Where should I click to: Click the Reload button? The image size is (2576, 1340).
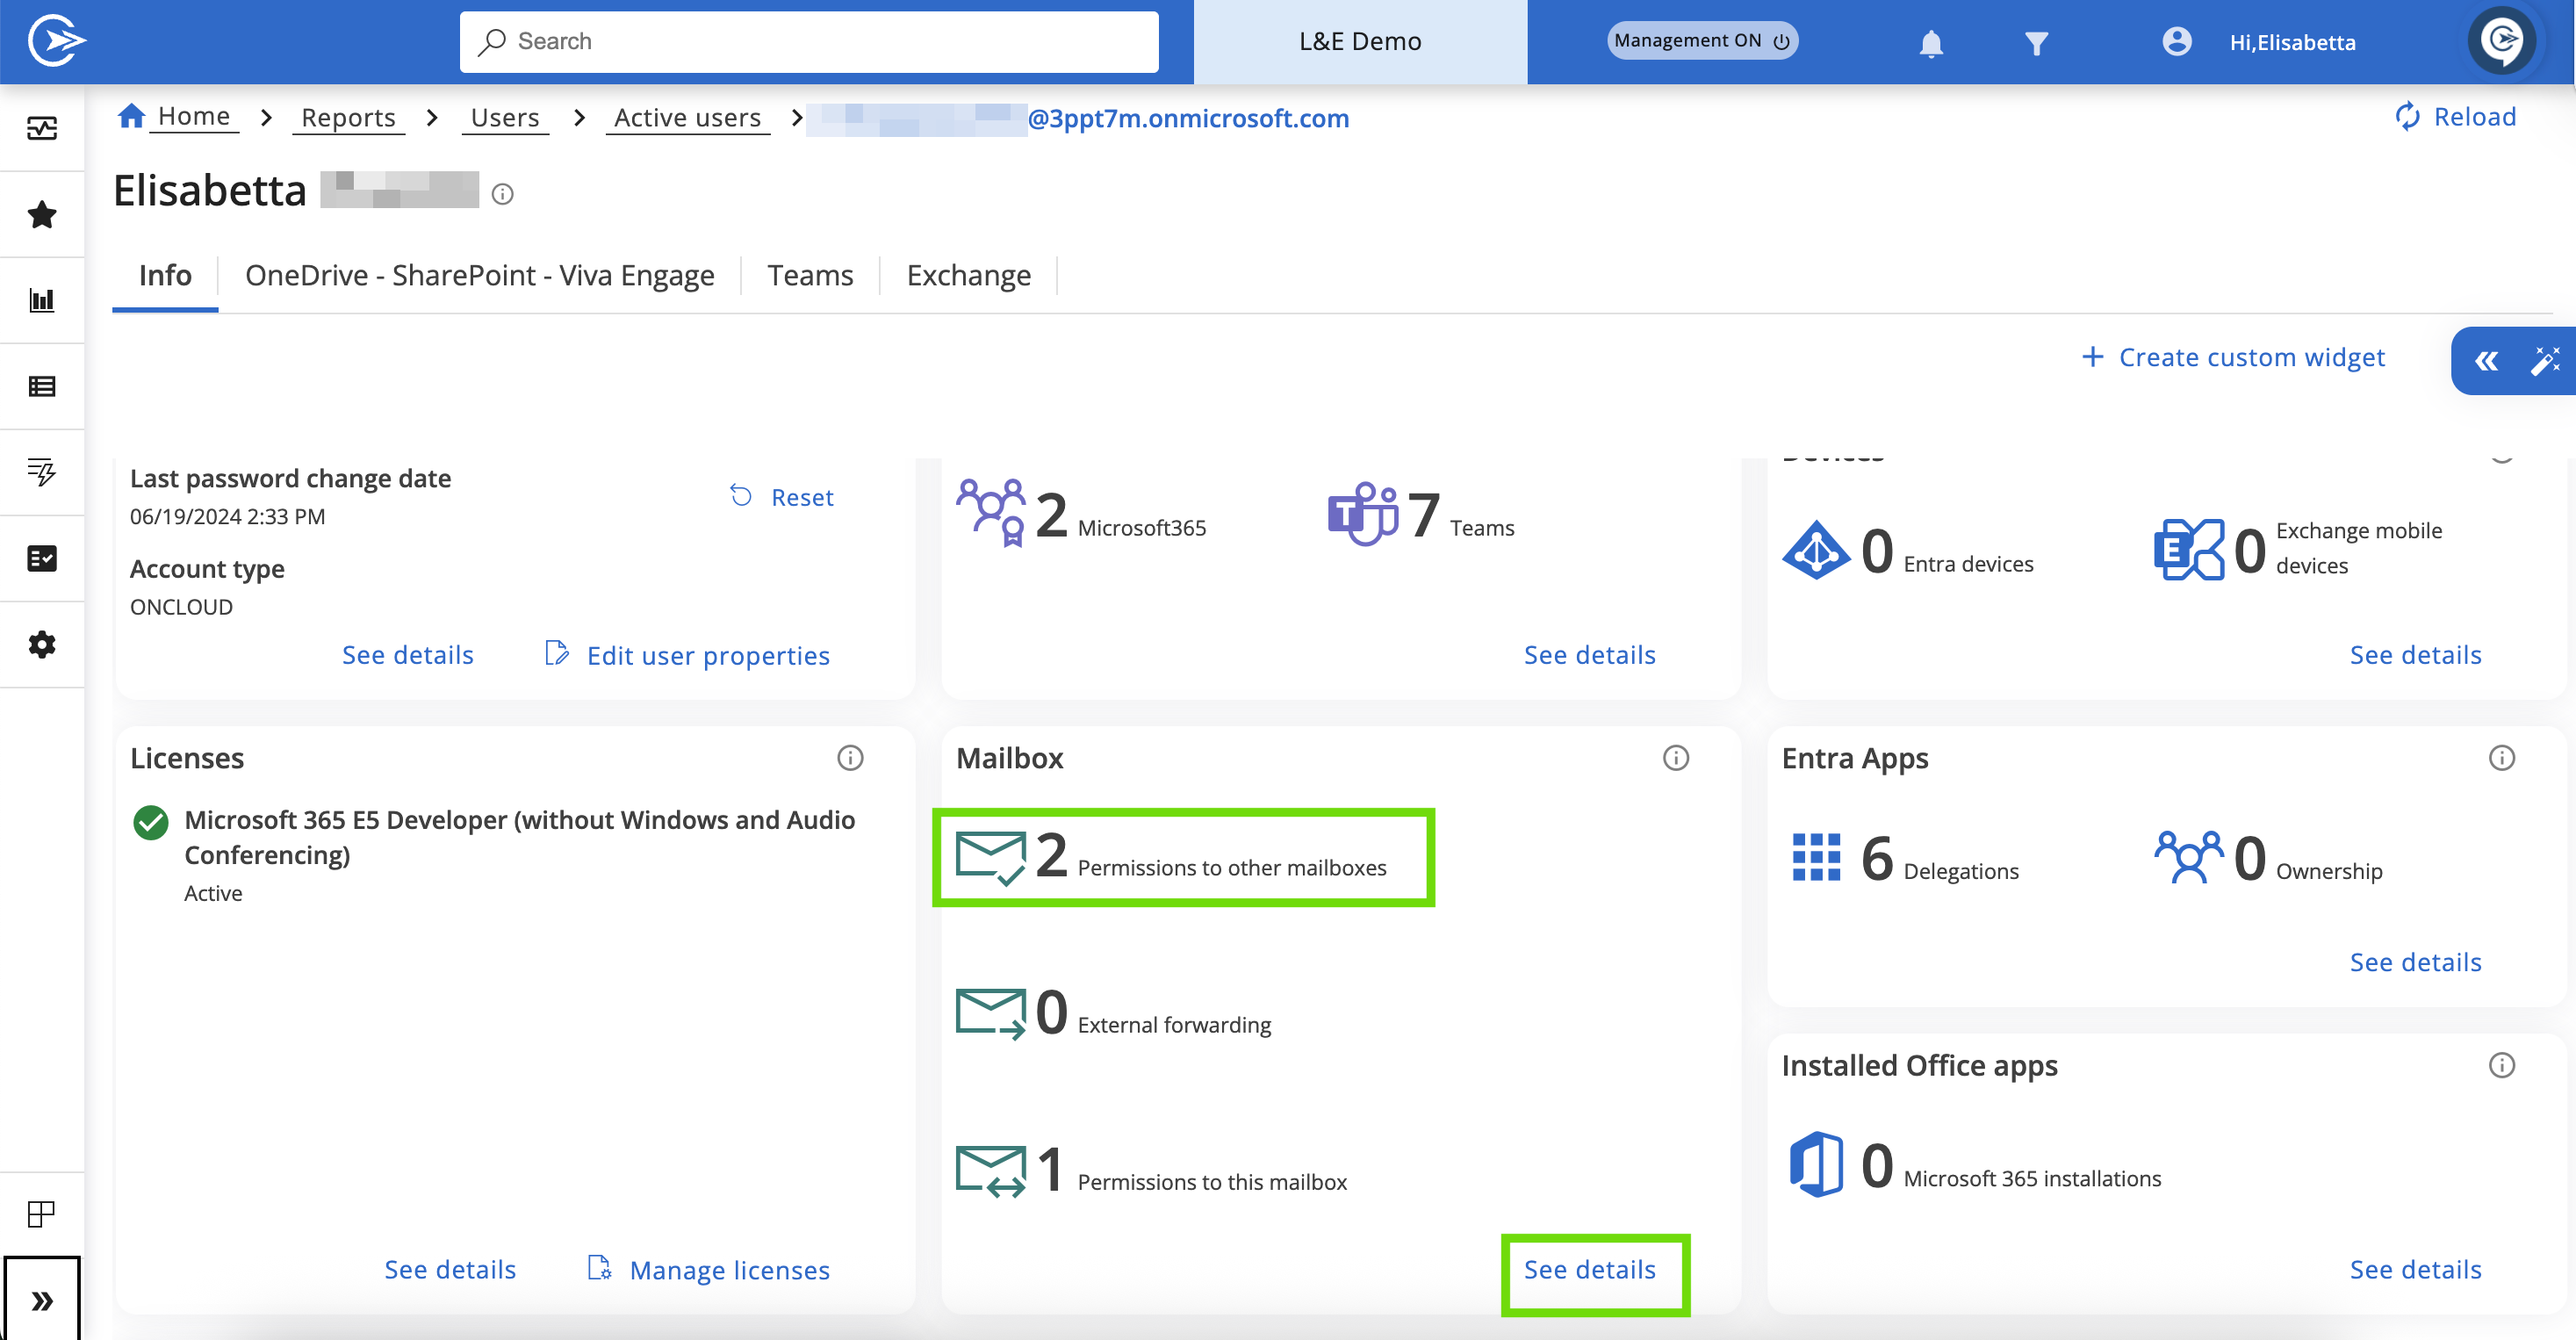pos(2456,117)
